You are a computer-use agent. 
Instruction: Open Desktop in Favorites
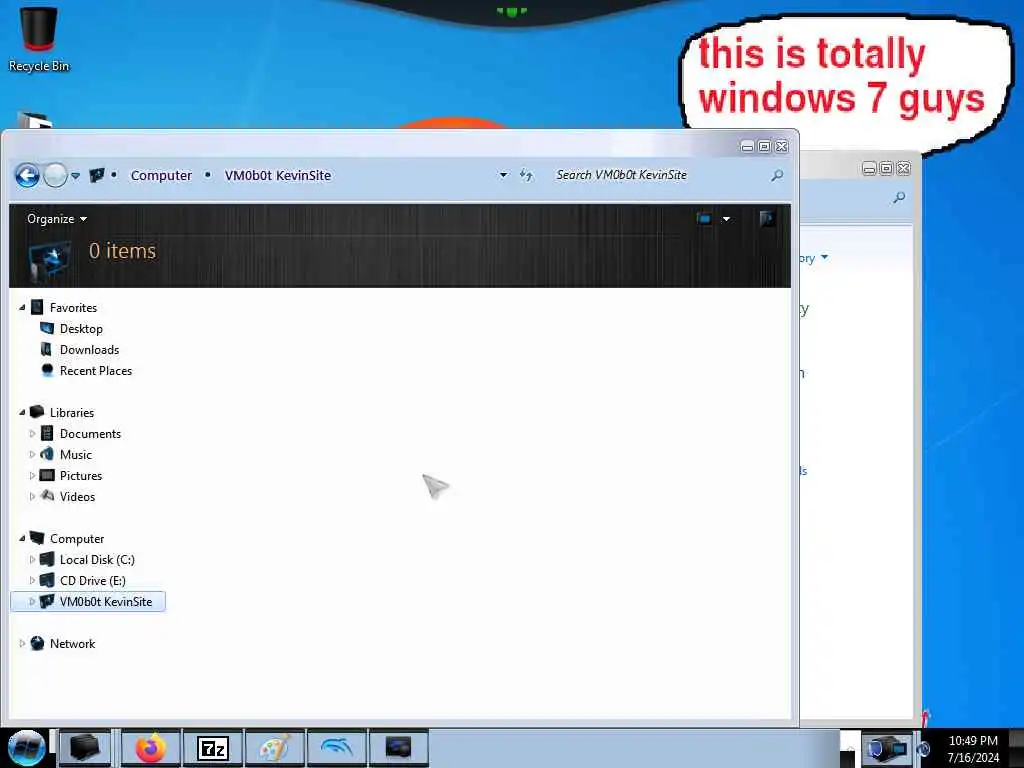point(81,328)
